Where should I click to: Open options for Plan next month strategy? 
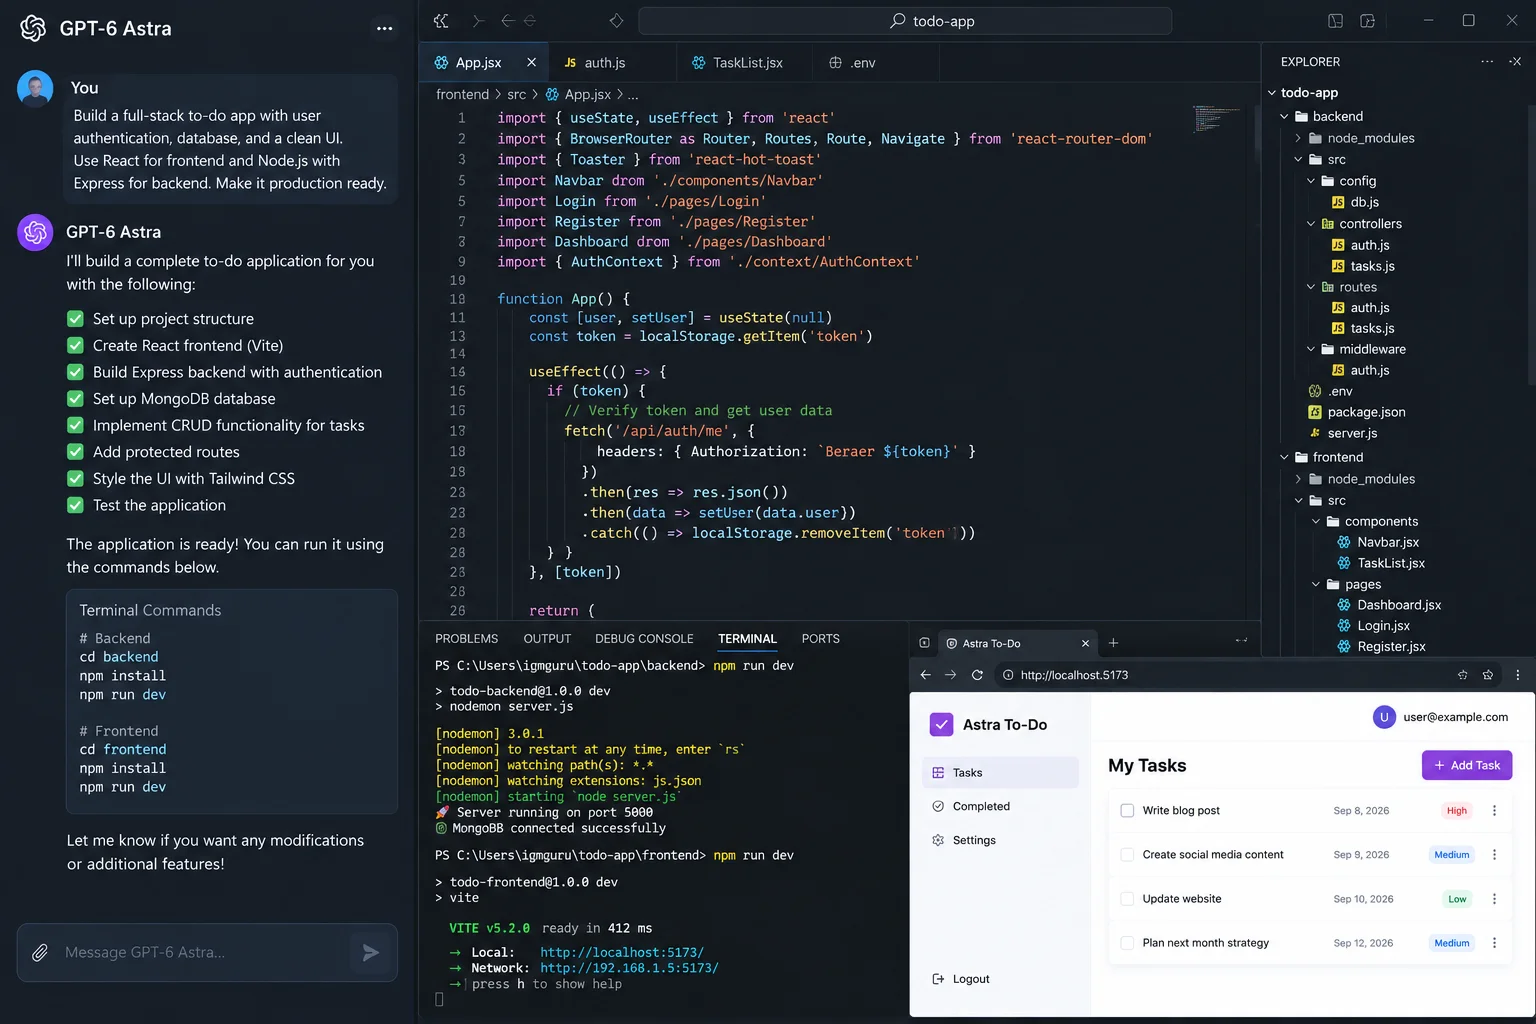point(1495,943)
